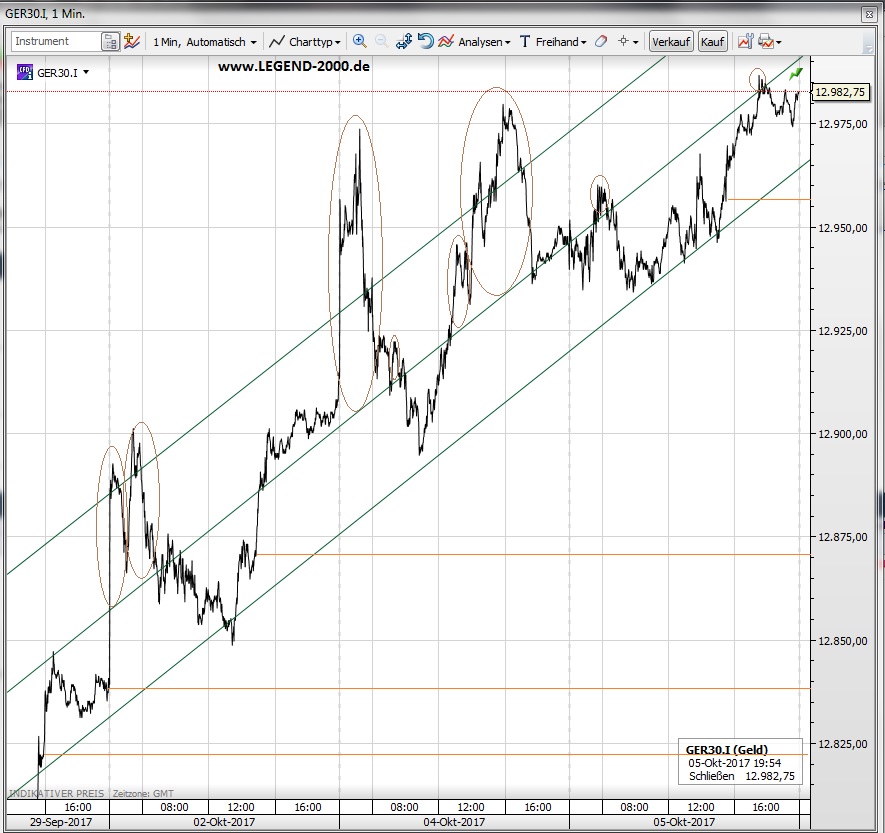The image size is (885, 833).
Task: Open the Analysen menu
Action: point(476,42)
